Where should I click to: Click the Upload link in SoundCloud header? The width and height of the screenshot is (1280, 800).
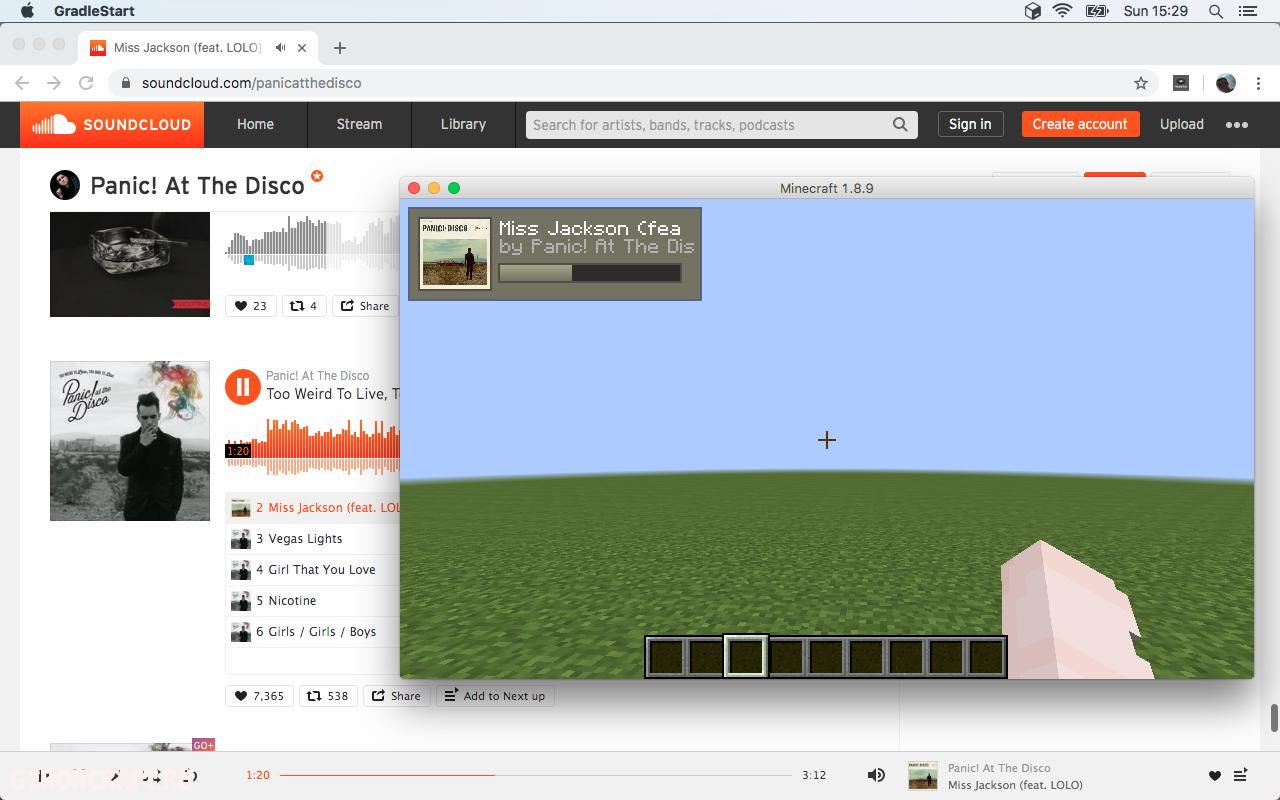(1181, 125)
